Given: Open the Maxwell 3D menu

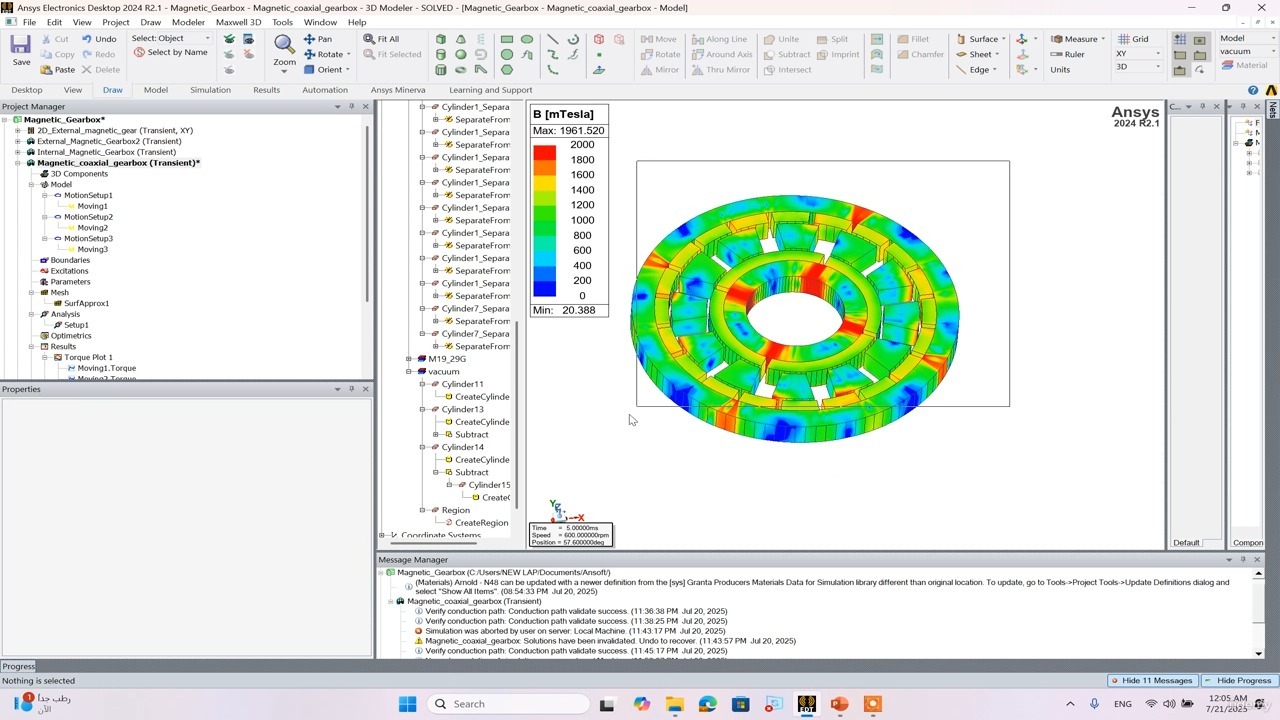Looking at the screenshot, I should pos(238,22).
